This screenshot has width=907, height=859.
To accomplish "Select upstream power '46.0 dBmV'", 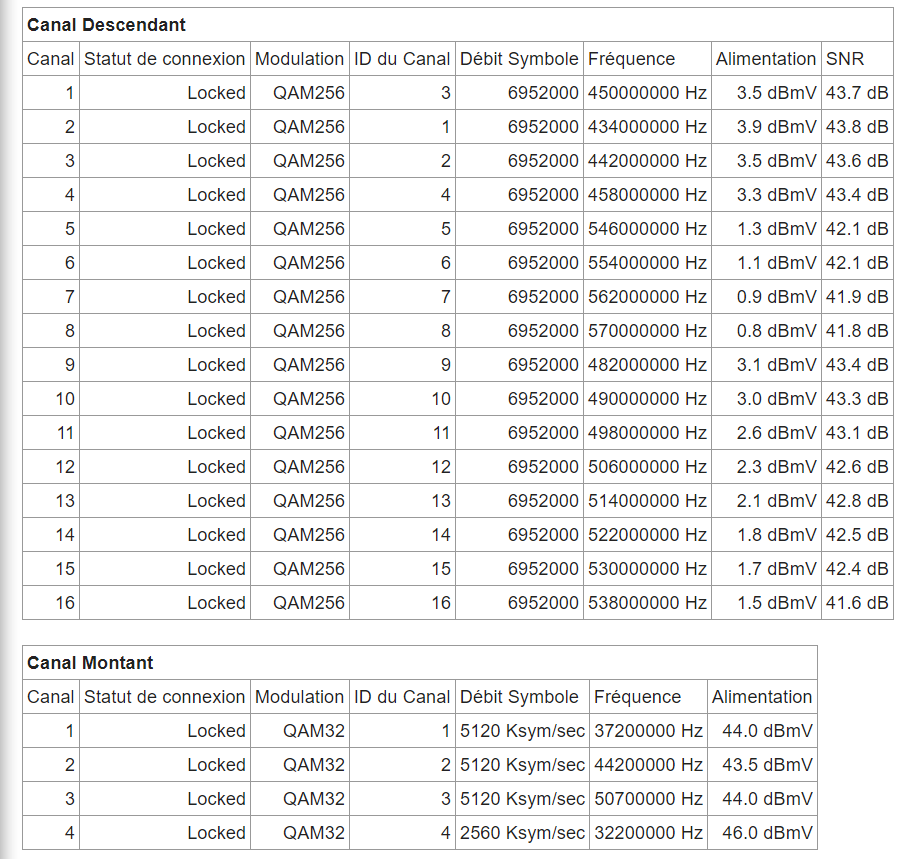I will coord(767,833).
